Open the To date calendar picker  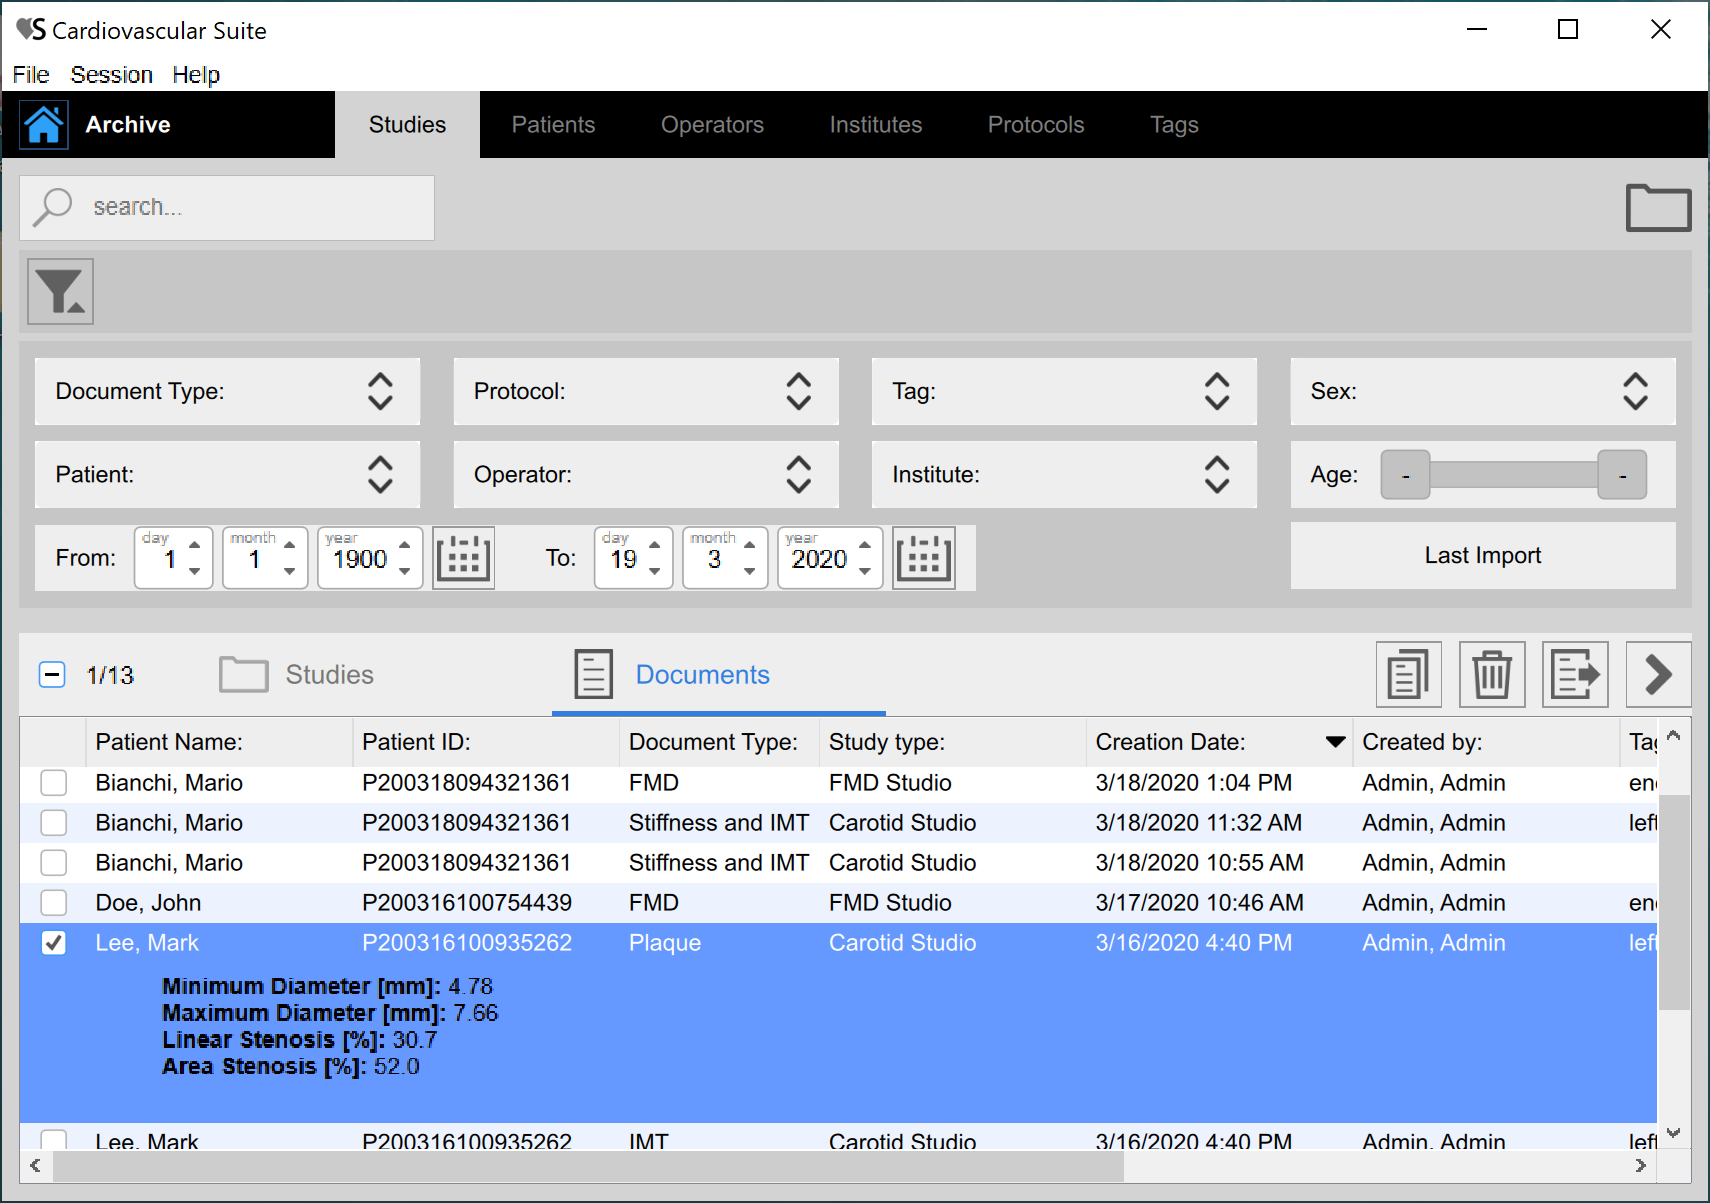[x=923, y=558]
